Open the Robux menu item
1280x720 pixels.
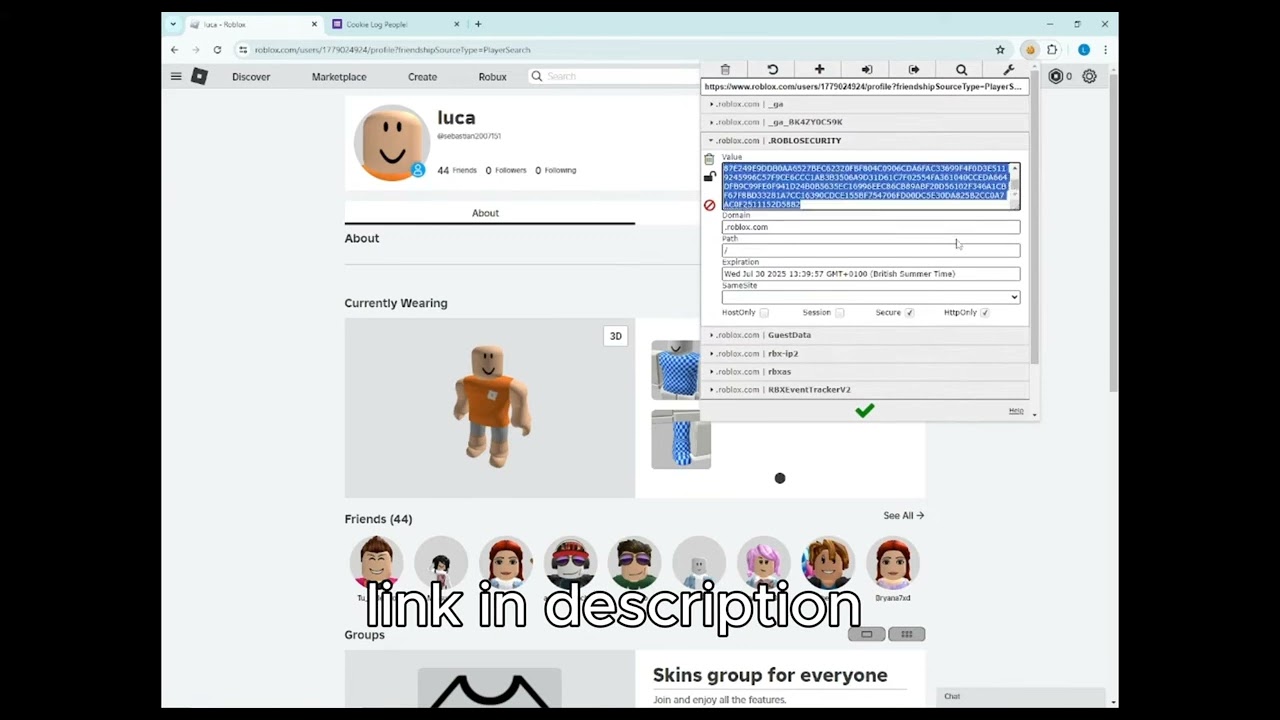tap(492, 76)
